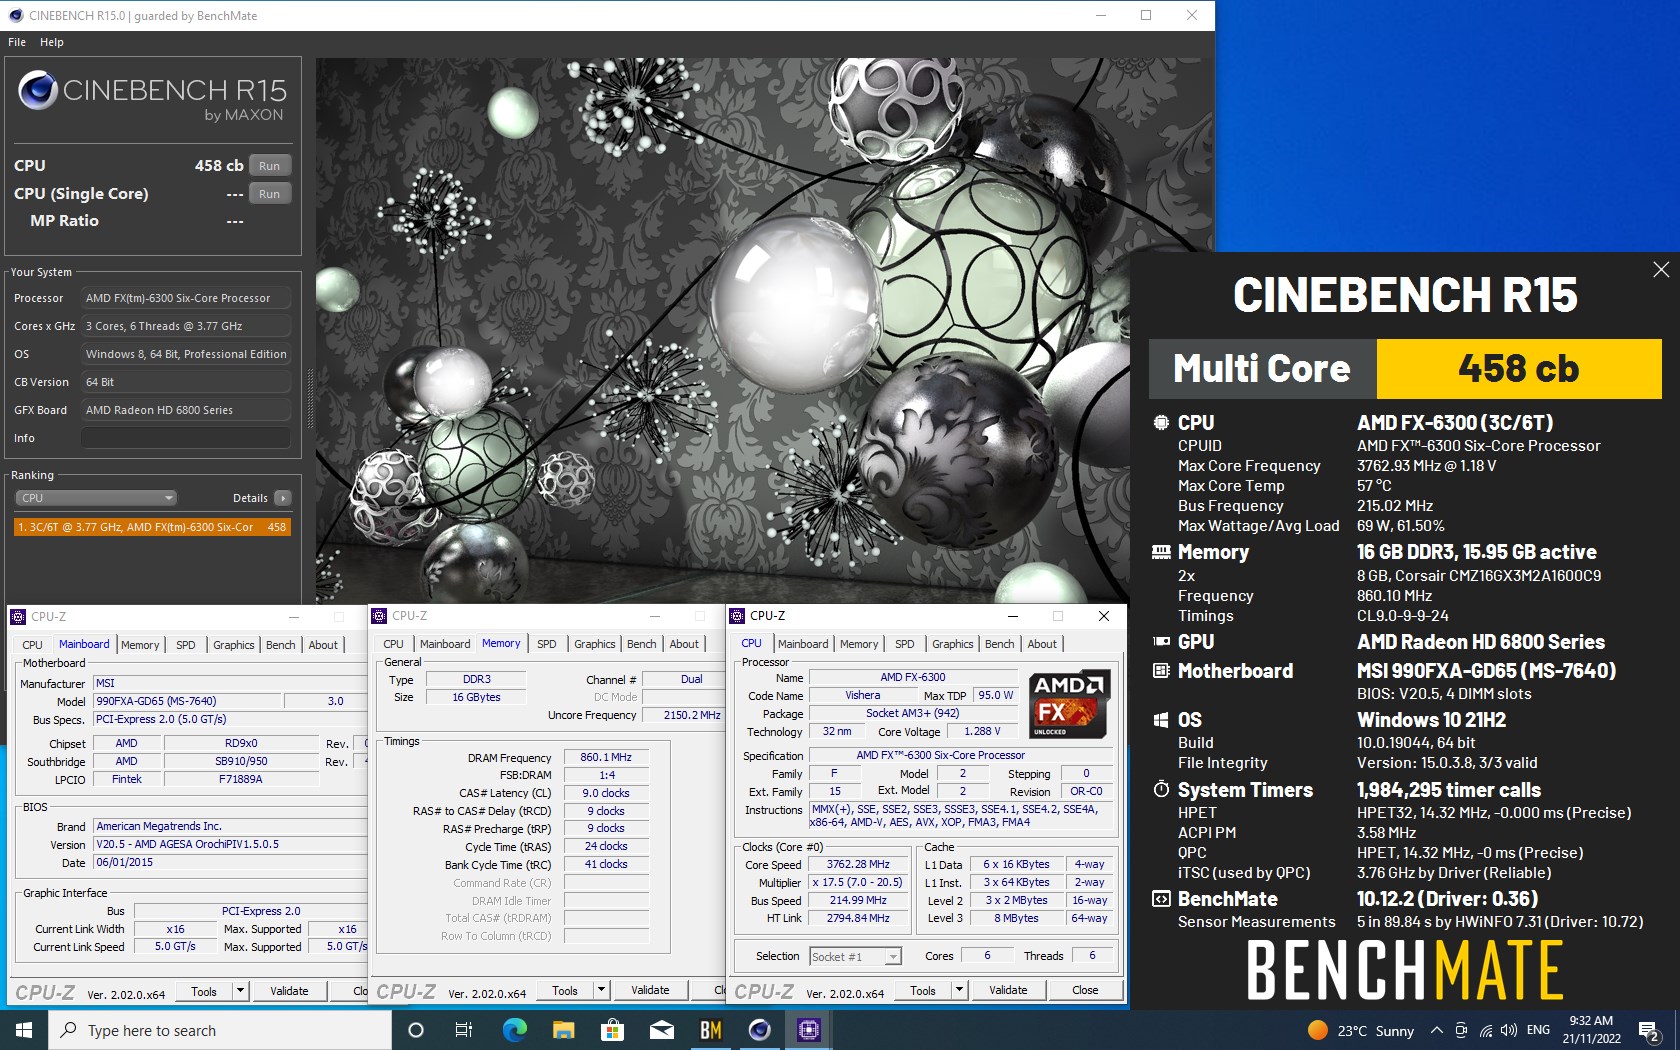Viewport: 1680px width, 1050px height.
Task: Click the BenchMate section icon
Action: [1161, 899]
